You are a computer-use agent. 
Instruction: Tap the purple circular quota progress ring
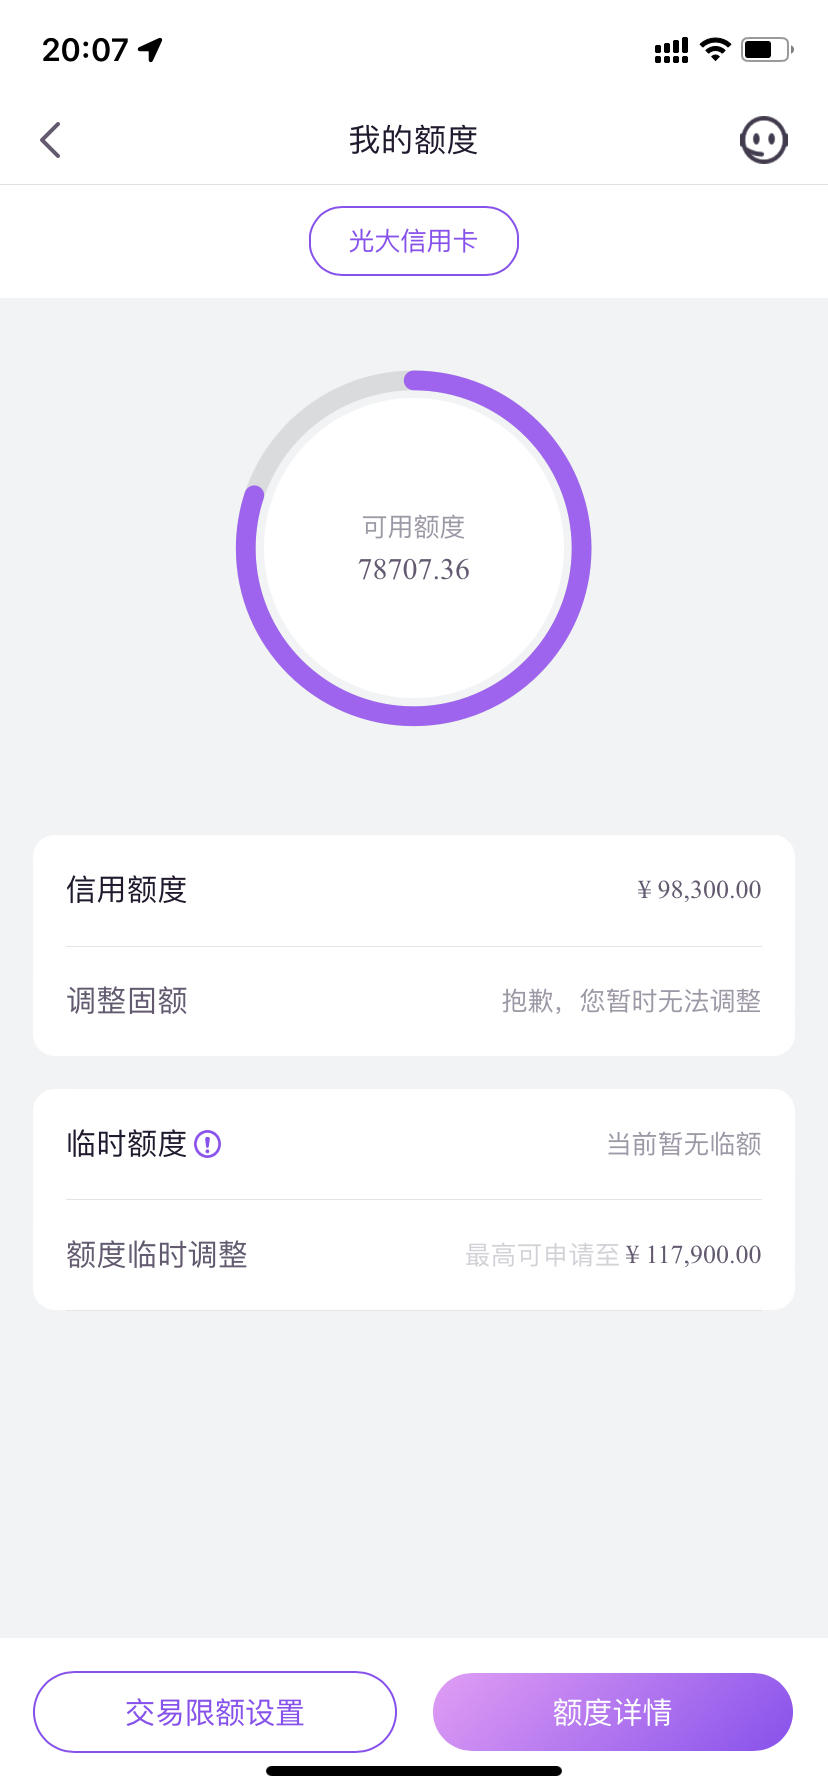tap(414, 548)
